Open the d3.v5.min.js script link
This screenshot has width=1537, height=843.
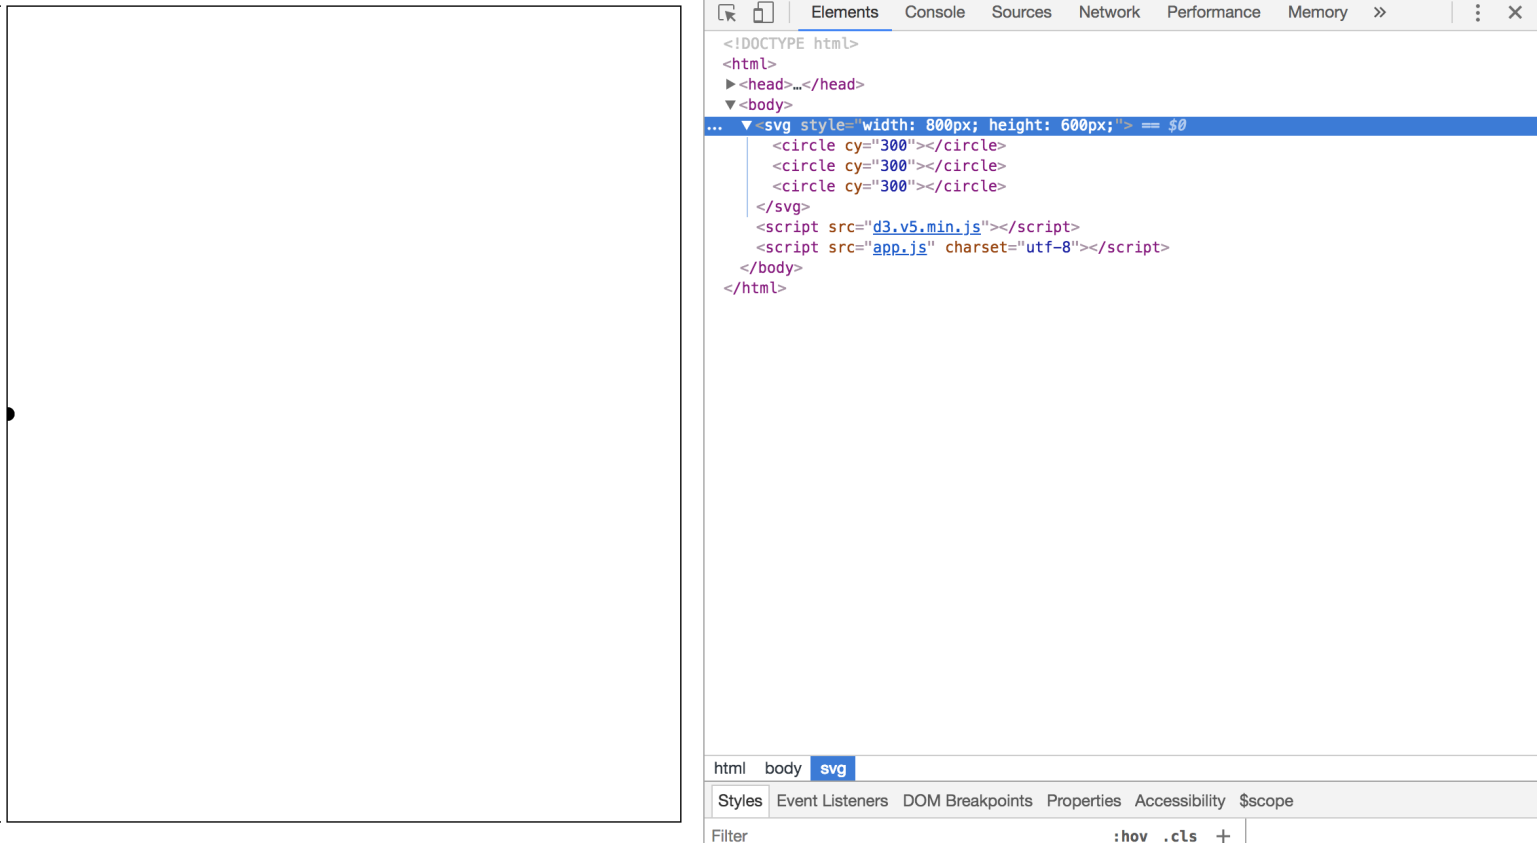click(x=926, y=227)
